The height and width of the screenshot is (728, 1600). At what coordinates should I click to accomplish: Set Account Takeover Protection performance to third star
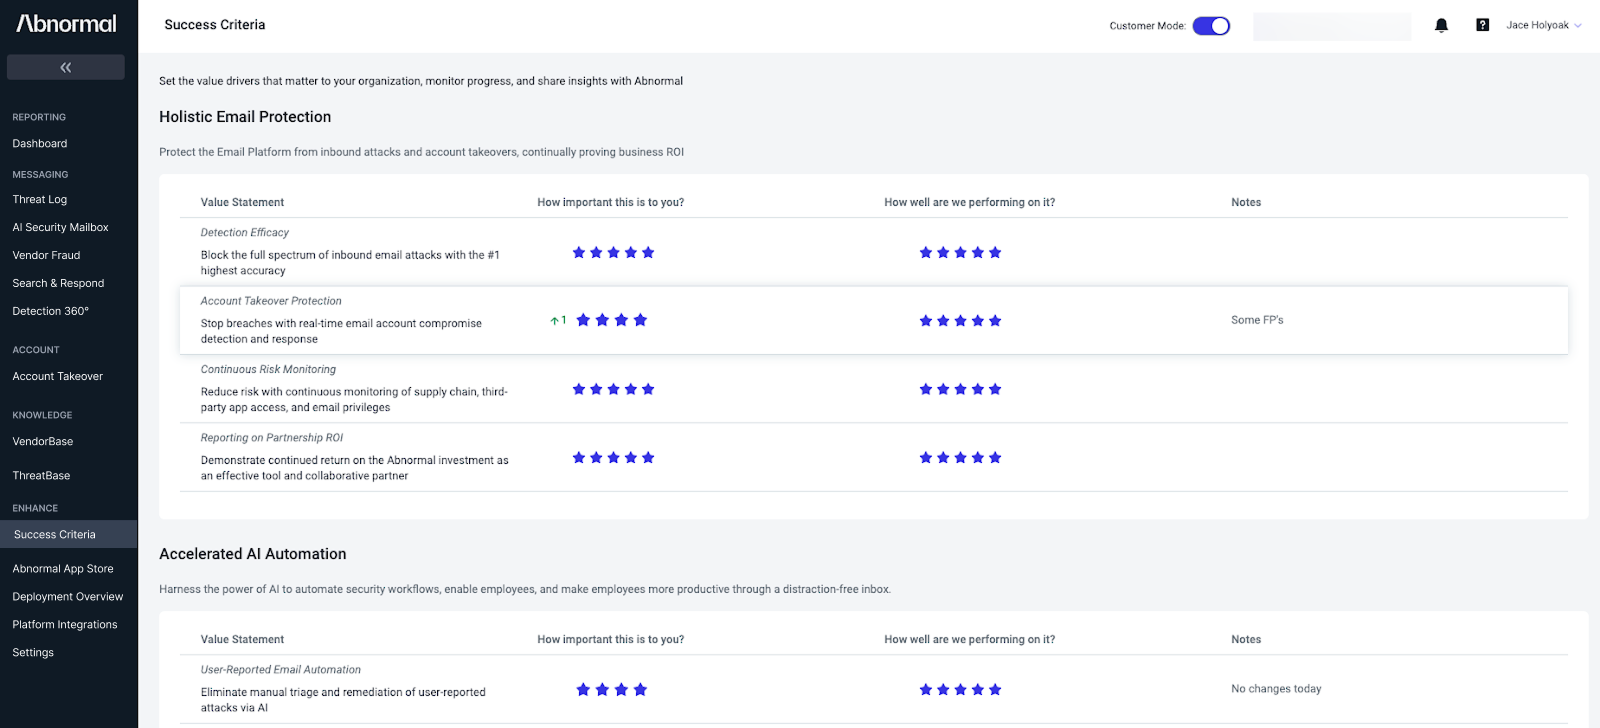click(x=960, y=321)
